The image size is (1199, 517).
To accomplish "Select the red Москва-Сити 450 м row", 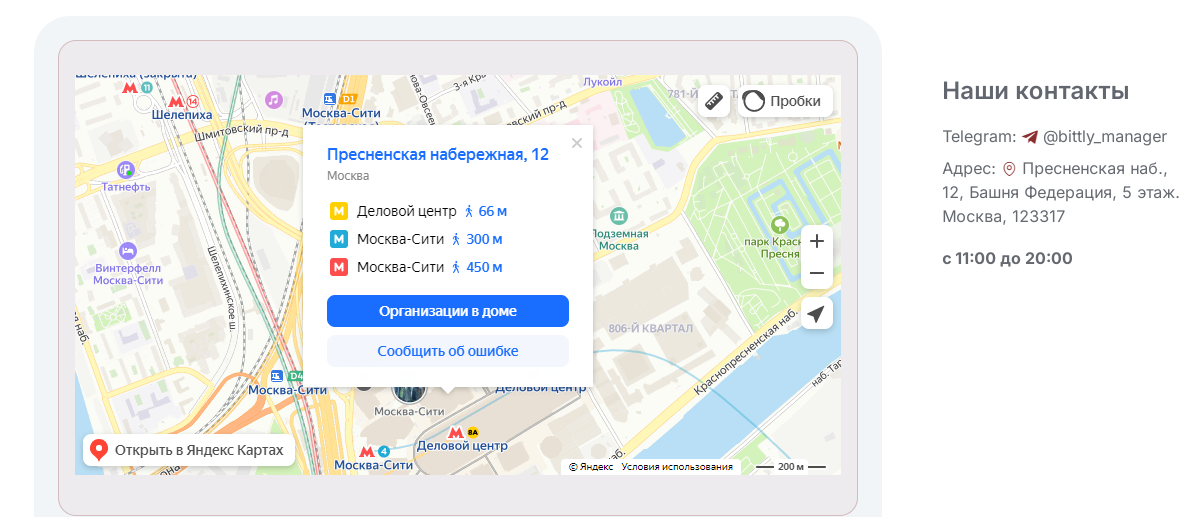I will pyautogui.click(x=417, y=268).
